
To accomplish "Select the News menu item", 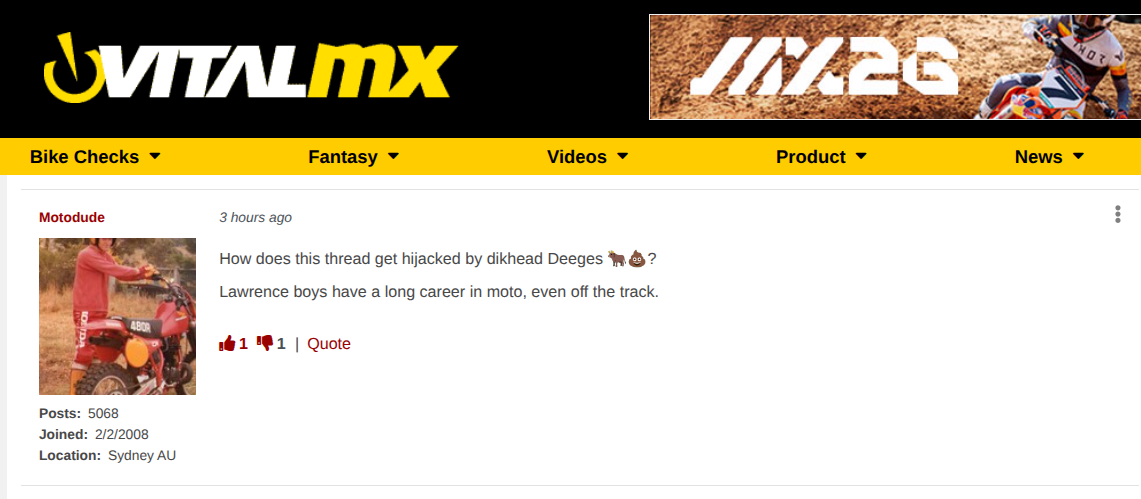I will [1038, 157].
